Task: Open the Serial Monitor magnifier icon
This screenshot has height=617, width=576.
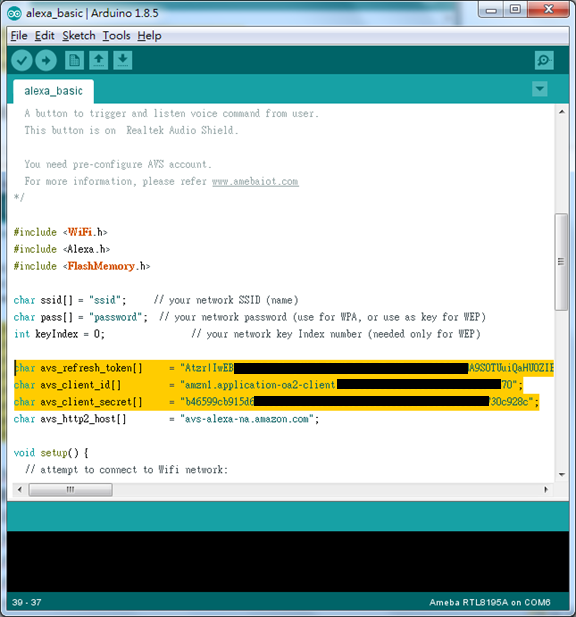Action: pos(544,61)
